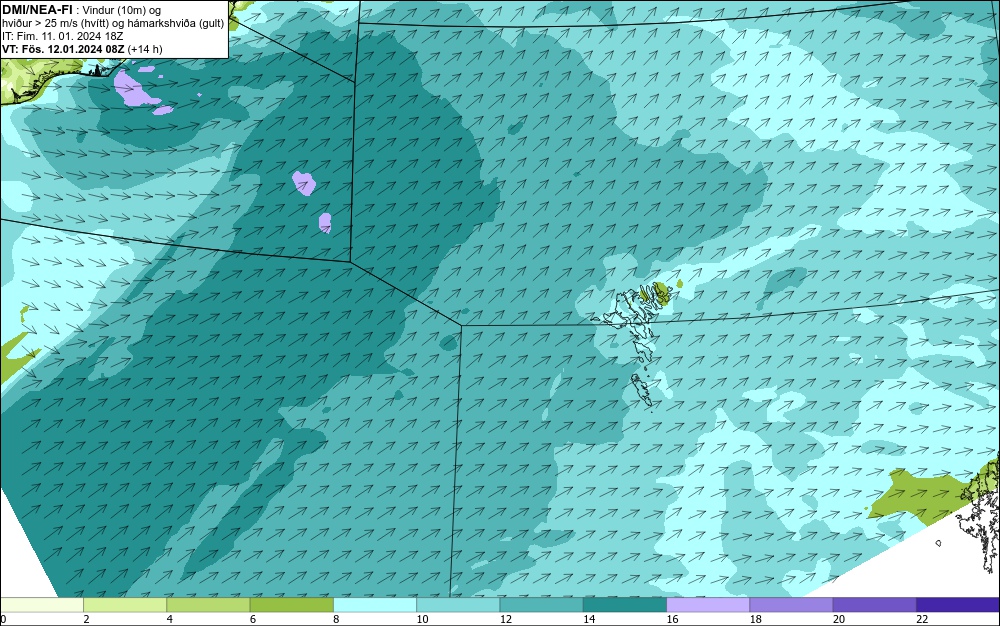
Task: Click the 0–2 m/s palest yellow legend swatch
Action: pos(41,604)
